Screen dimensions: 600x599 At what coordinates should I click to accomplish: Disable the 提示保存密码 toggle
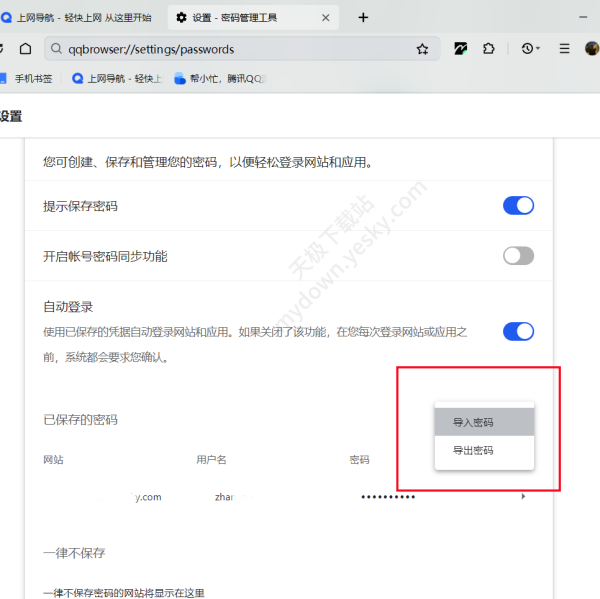[x=518, y=206]
